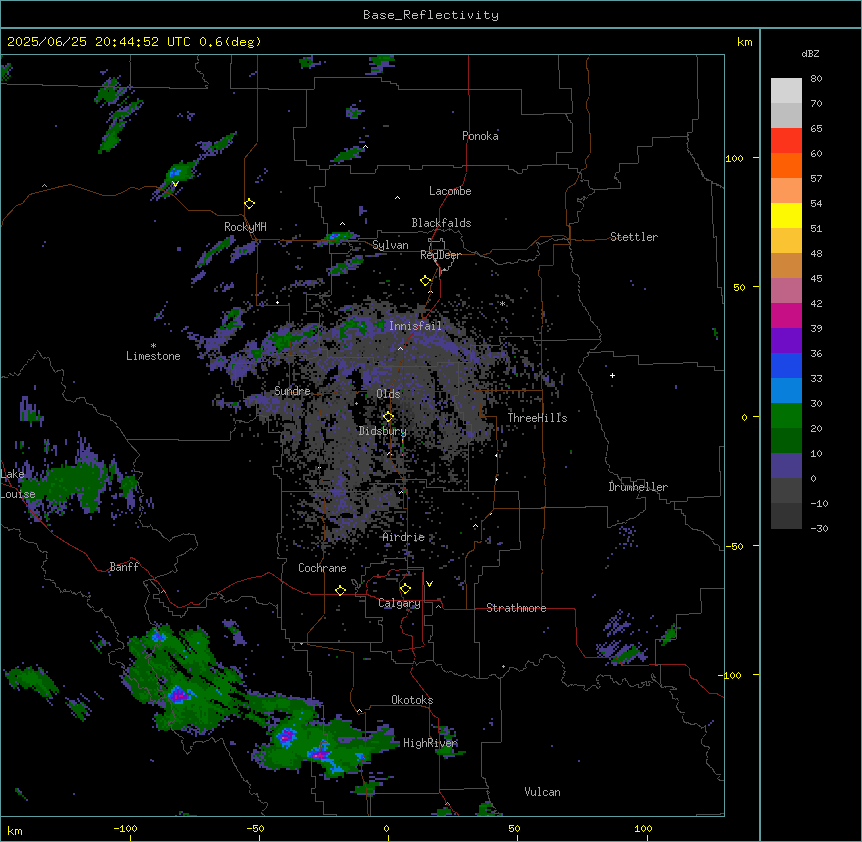Select the magenta 39-42 dBZ swatch
The image size is (862, 842).
[x=786, y=315]
